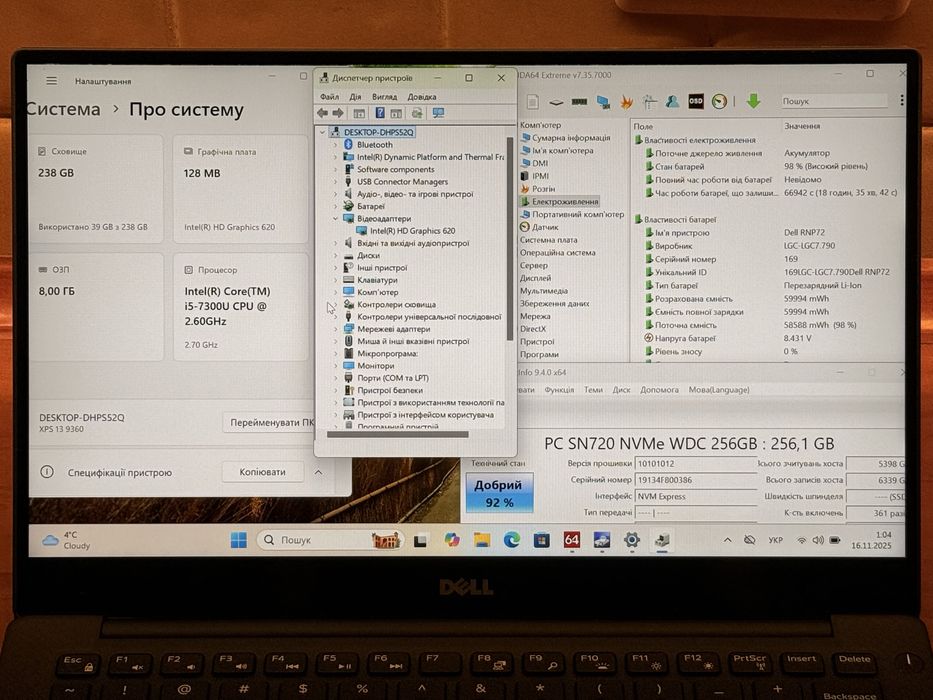Image resolution: width=933 pixels, height=700 pixels.
Task: Expand the Bluetooth node in Device Manager
Action: (x=335, y=145)
